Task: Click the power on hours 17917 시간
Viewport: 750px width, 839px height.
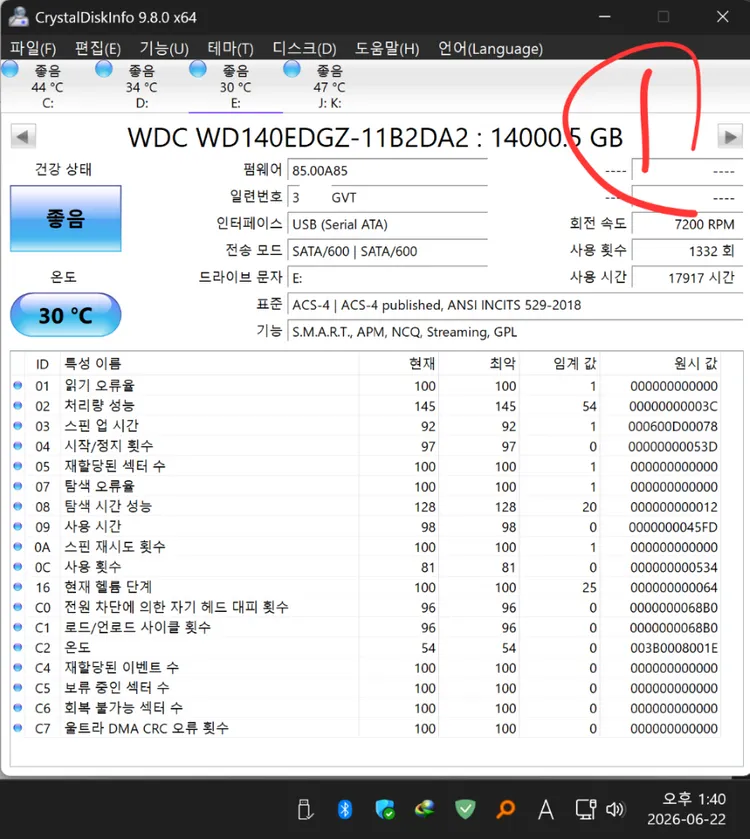Action: (687, 278)
